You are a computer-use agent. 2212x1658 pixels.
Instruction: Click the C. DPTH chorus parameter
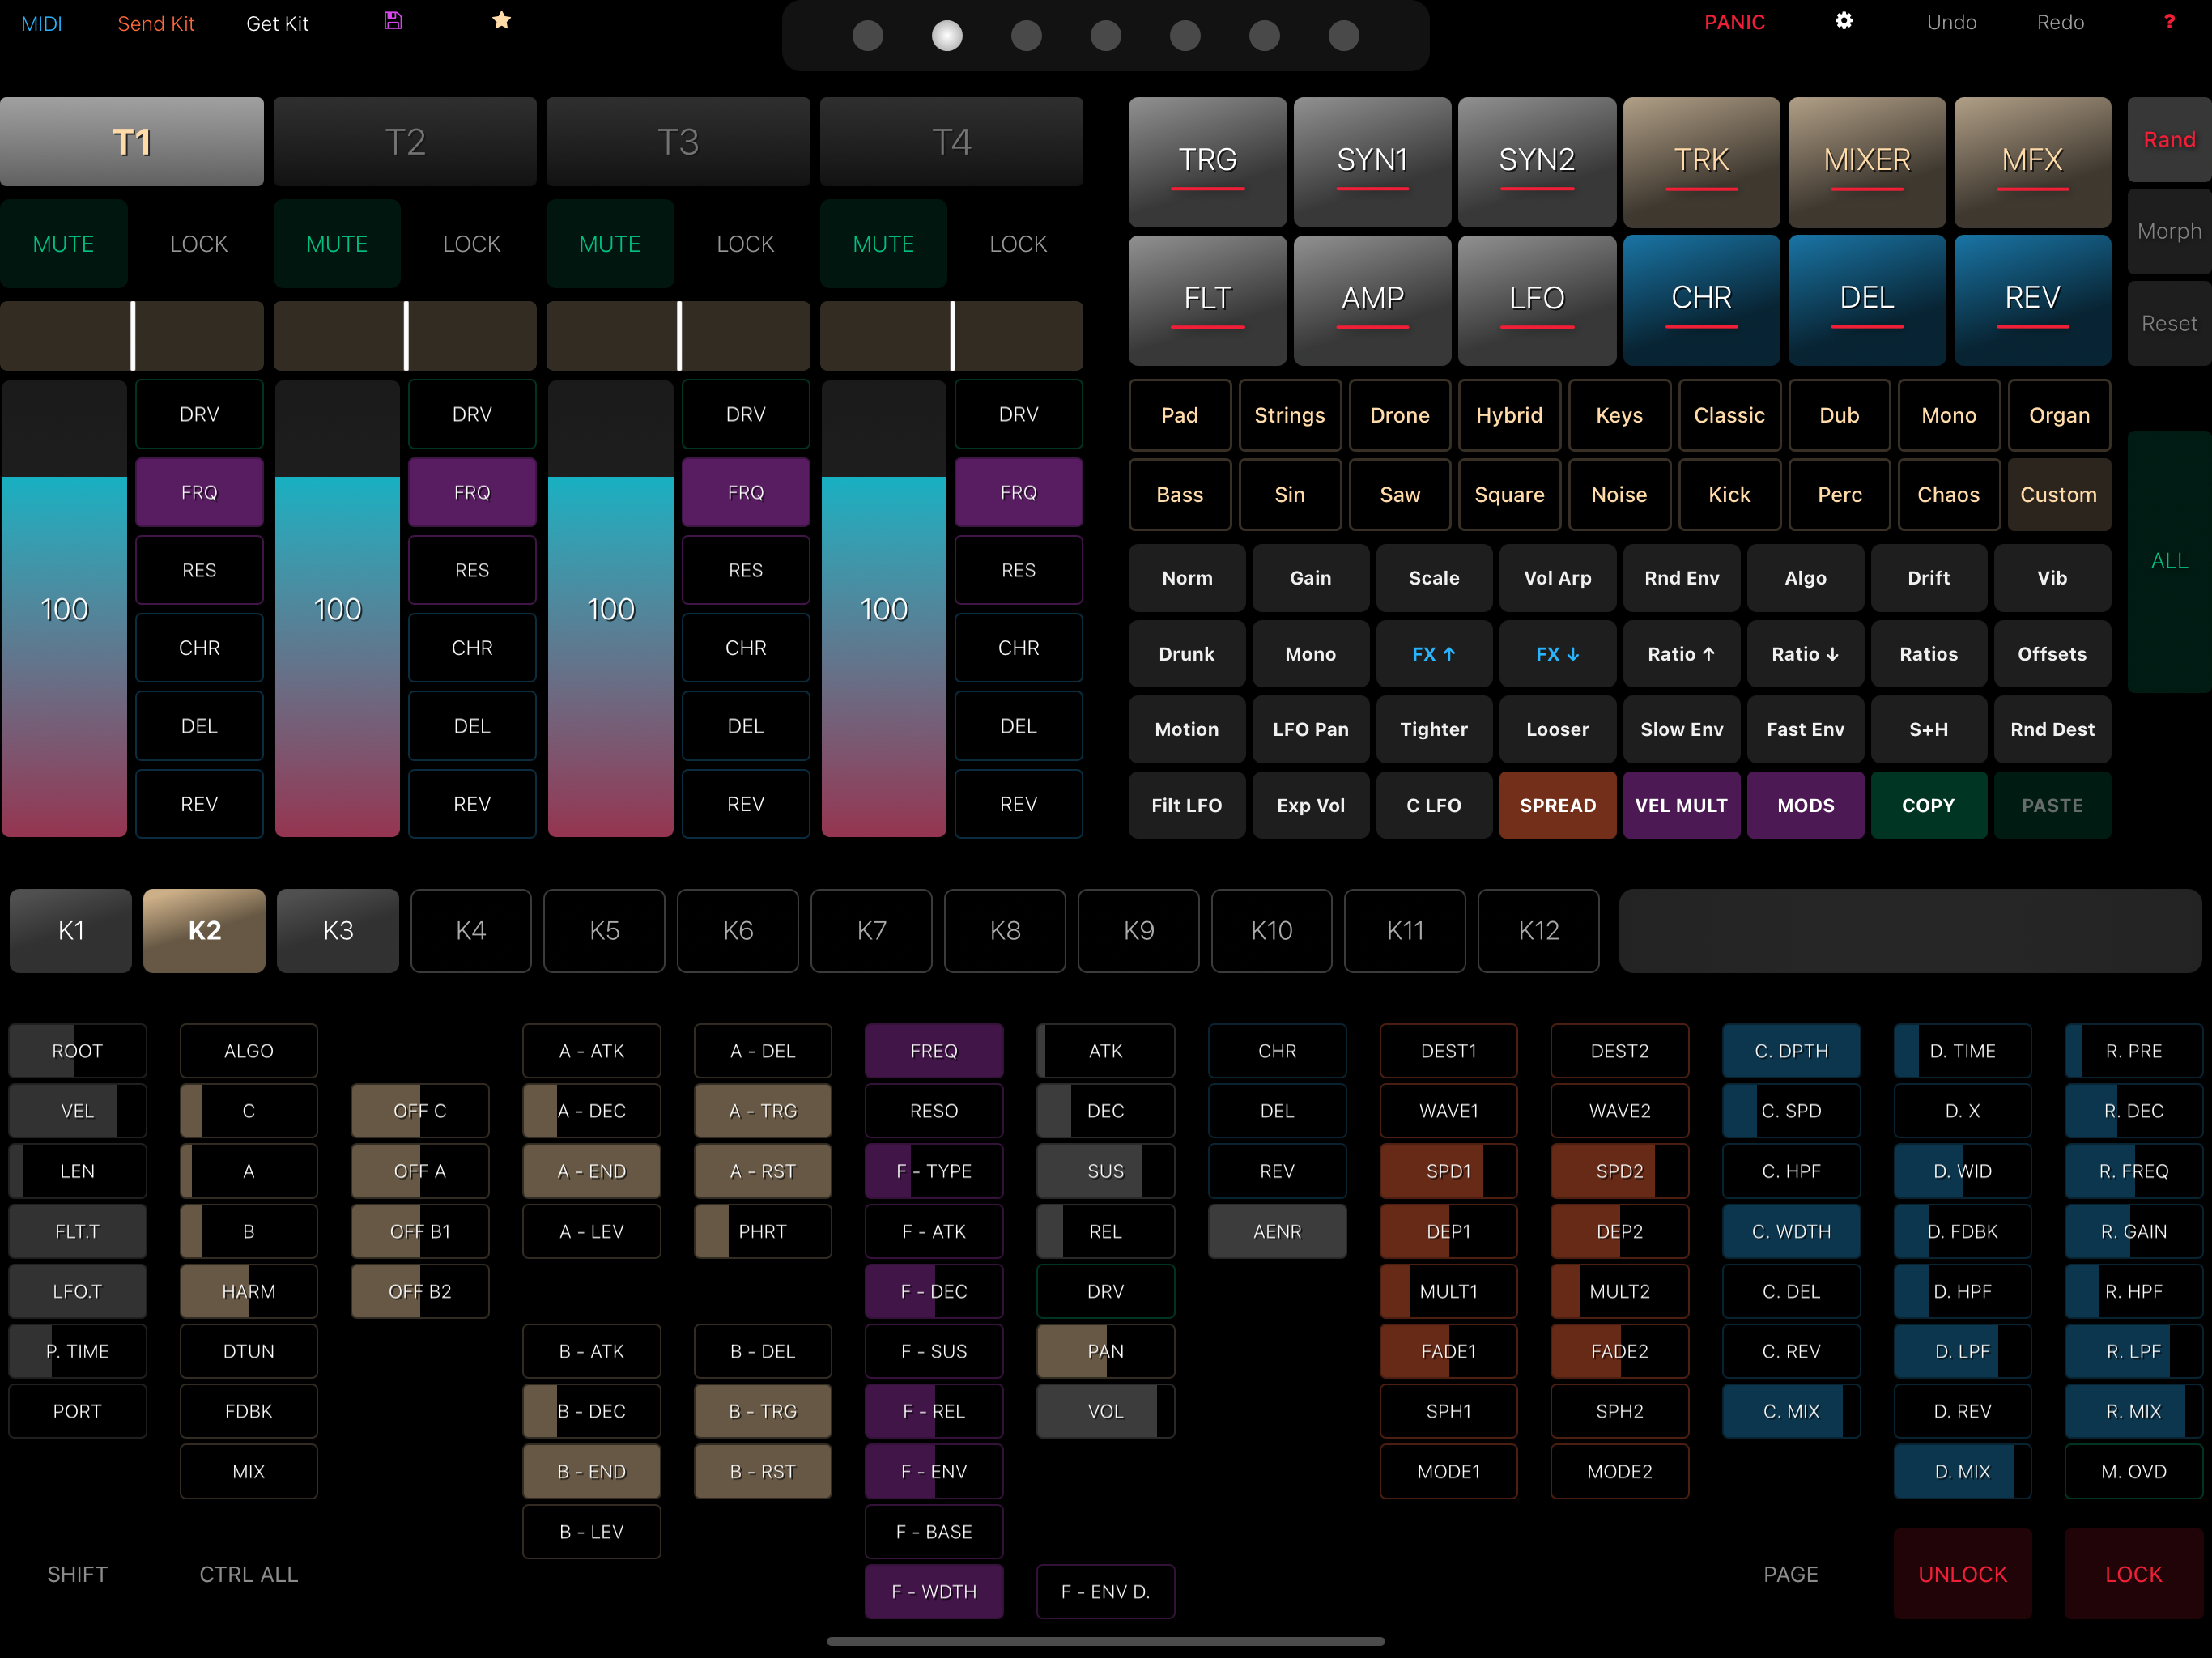click(x=1790, y=1051)
